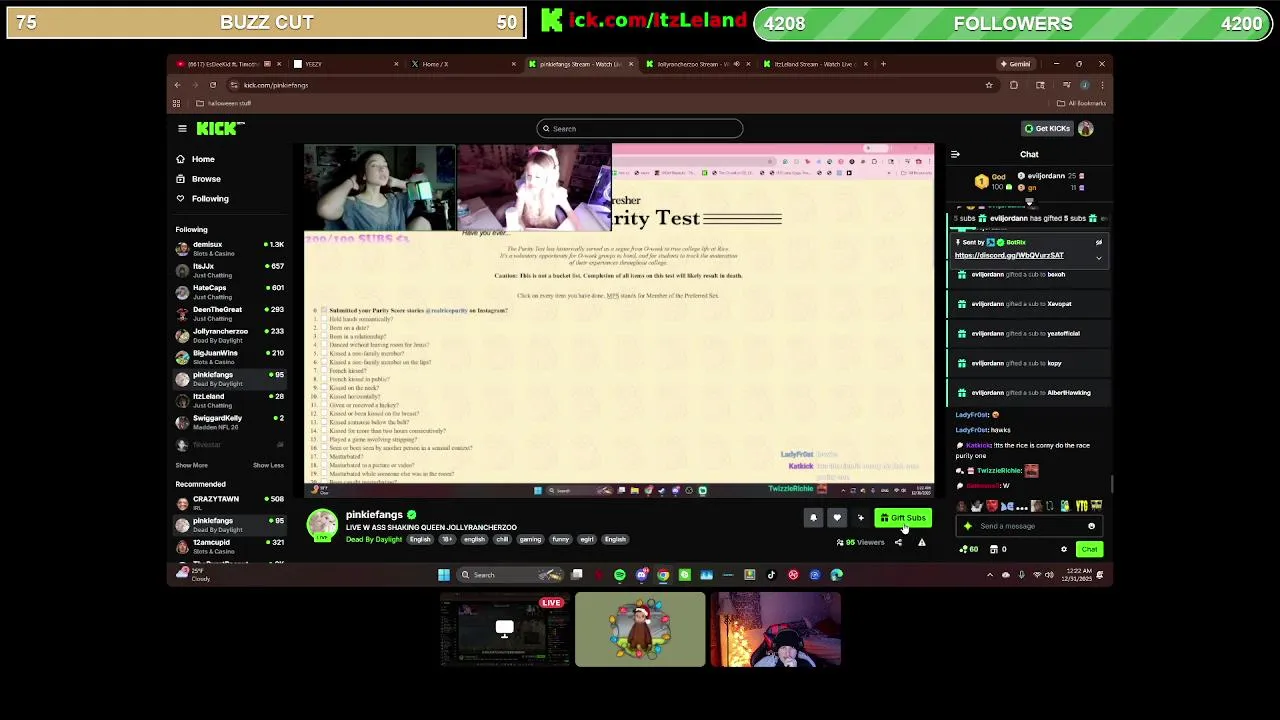
Task: Open the halloween stuff bookmark folder
Action: 224,103
